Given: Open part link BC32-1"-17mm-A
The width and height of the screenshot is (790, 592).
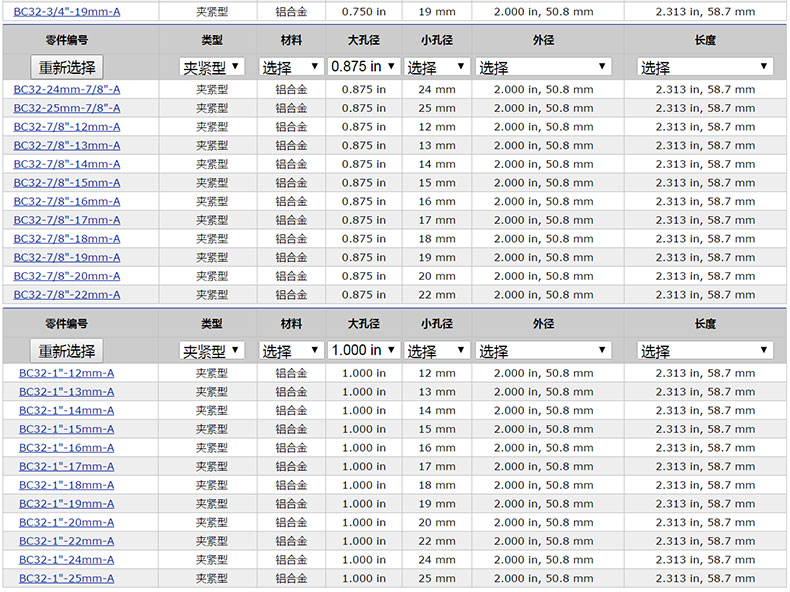Looking at the screenshot, I should click(66, 466).
